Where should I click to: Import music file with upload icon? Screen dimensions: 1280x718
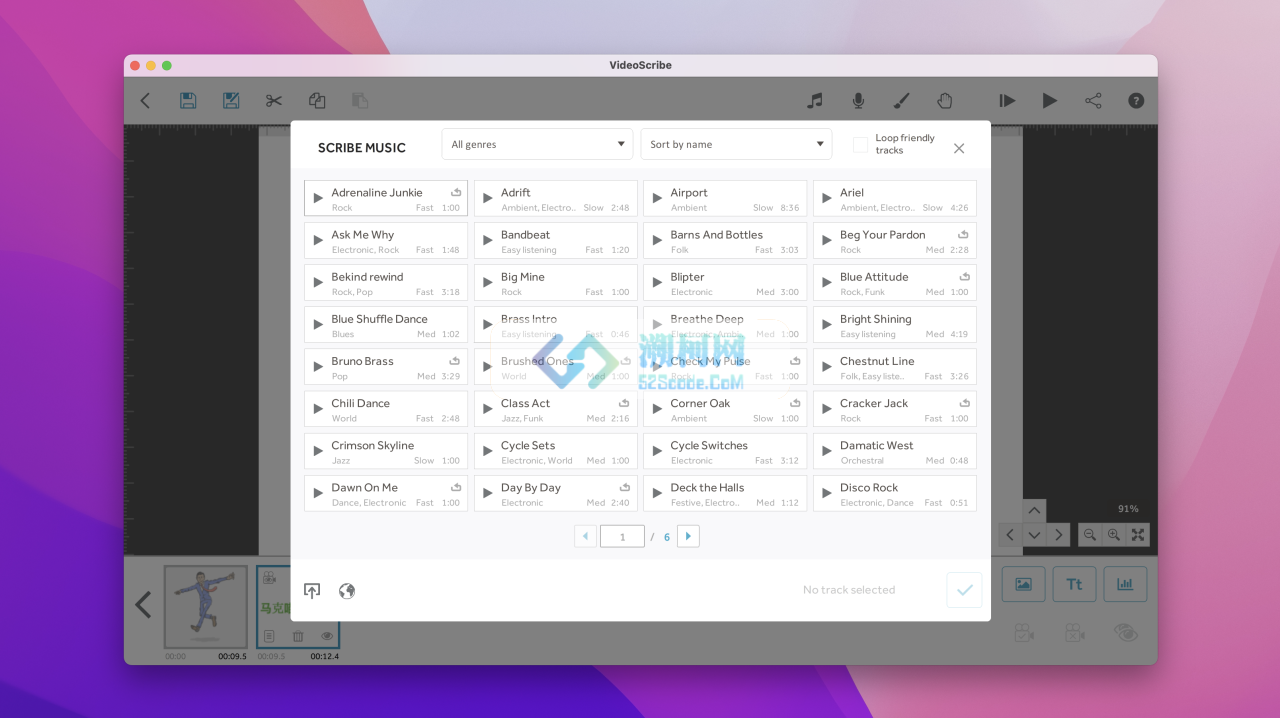point(312,591)
